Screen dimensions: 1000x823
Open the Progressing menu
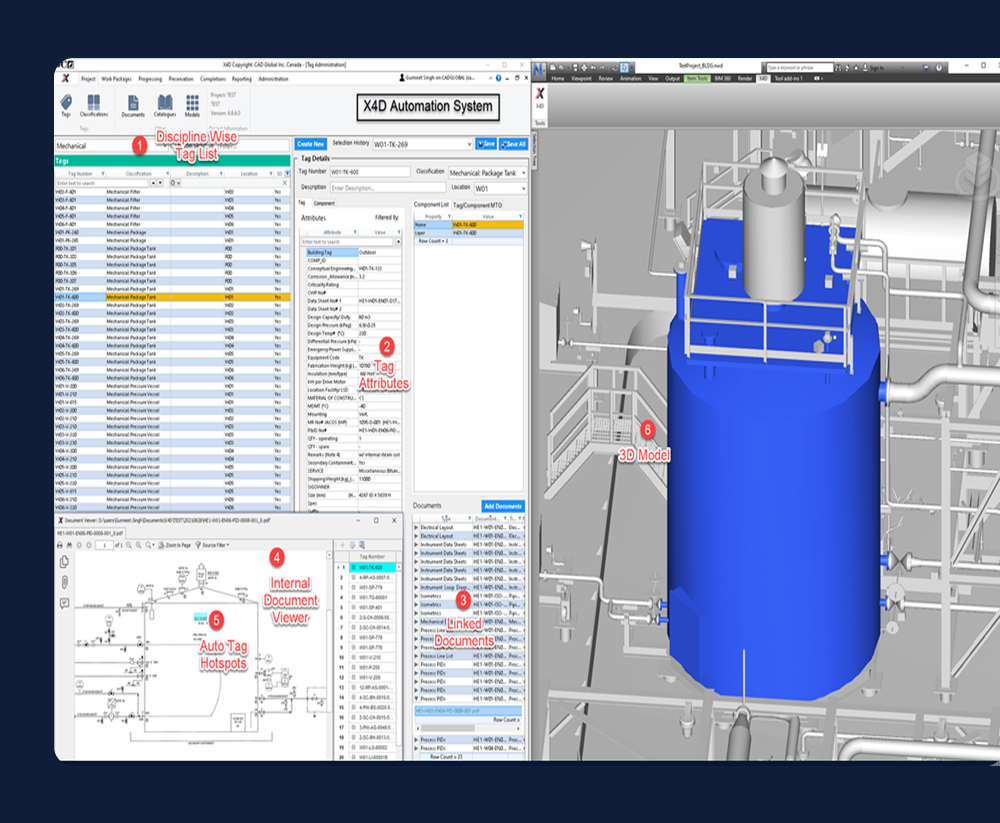pyautogui.click(x=150, y=79)
